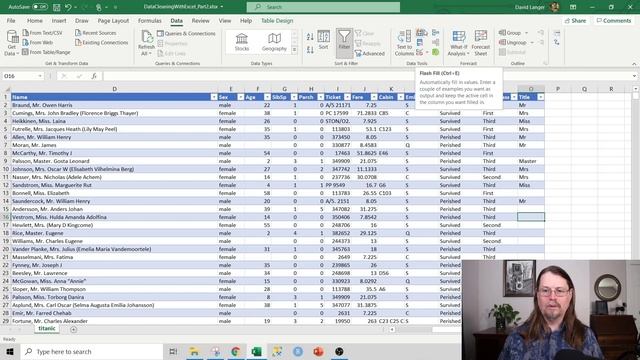The image size is (640, 360).
Task: Open Advanced filter options
Action: point(370,53)
